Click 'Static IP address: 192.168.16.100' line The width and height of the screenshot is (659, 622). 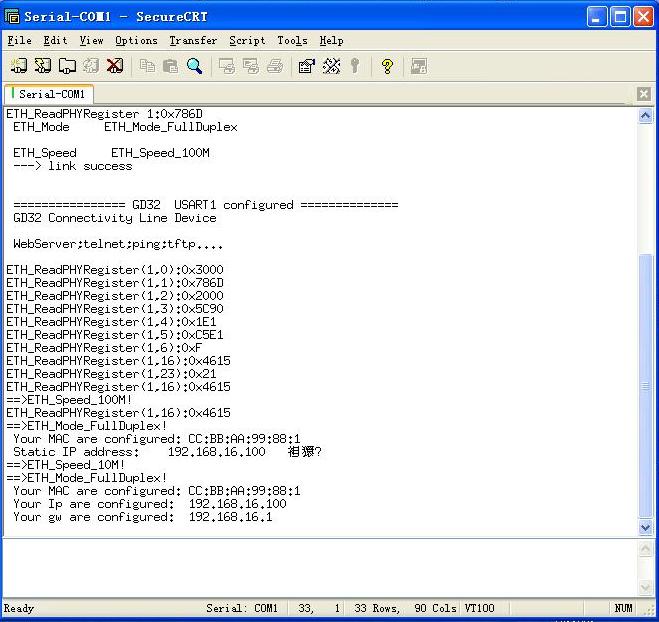tap(139, 452)
